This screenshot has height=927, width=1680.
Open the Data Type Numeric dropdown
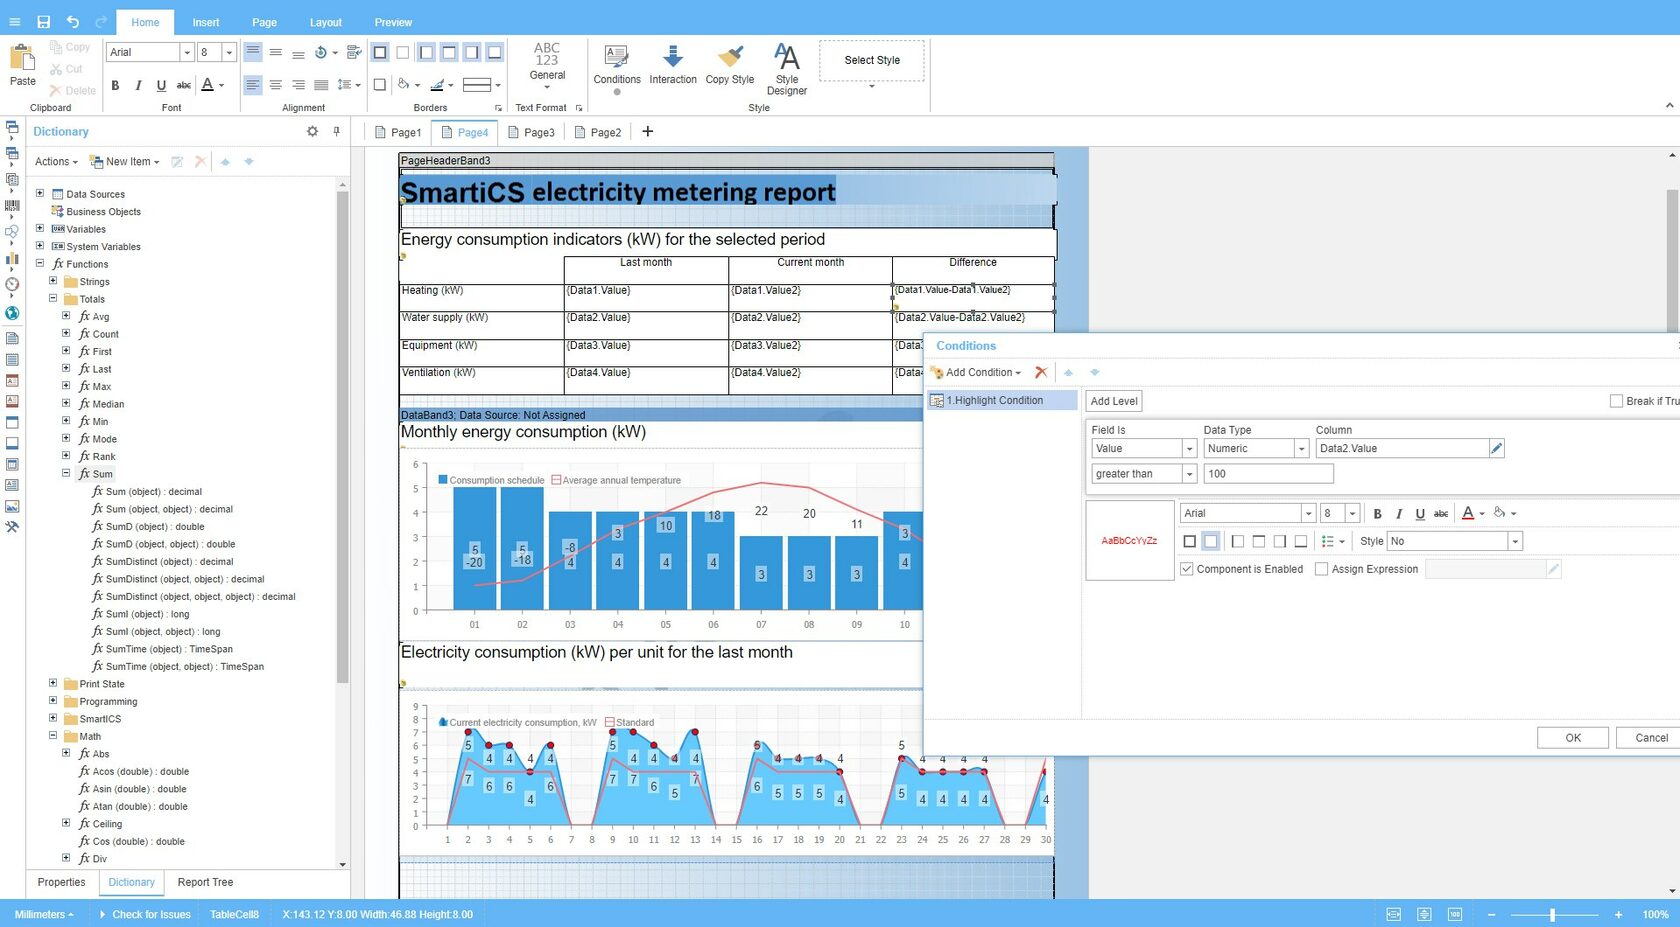pyautogui.click(x=1301, y=448)
